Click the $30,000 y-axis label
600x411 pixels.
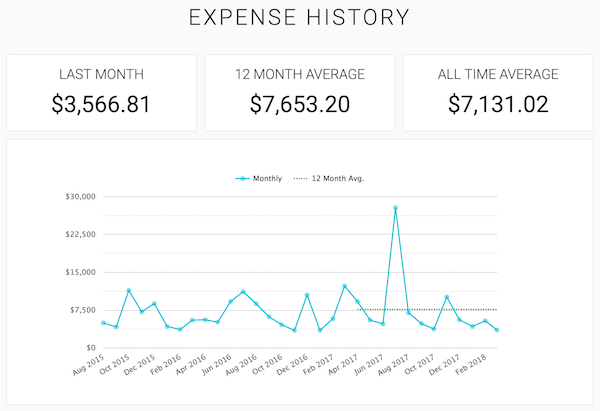(x=80, y=197)
